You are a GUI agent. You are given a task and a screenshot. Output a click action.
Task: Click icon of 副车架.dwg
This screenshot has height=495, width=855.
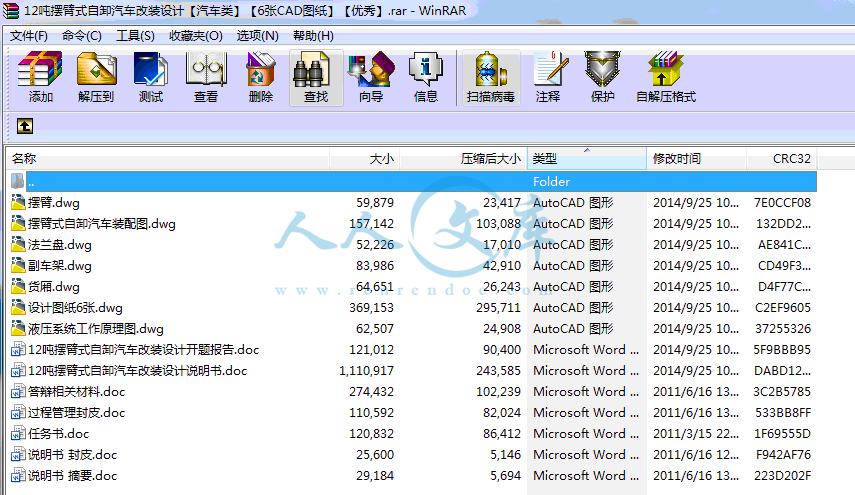tap(18, 265)
